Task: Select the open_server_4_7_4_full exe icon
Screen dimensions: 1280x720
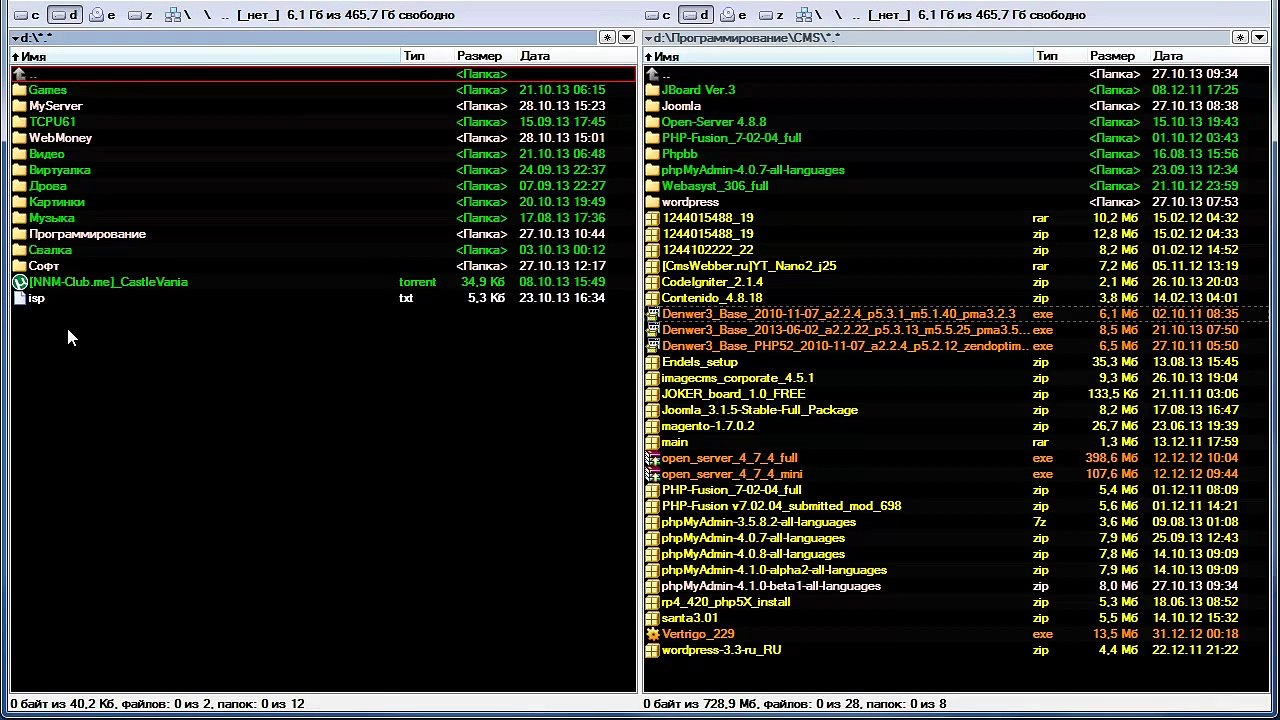Action: point(653,458)
